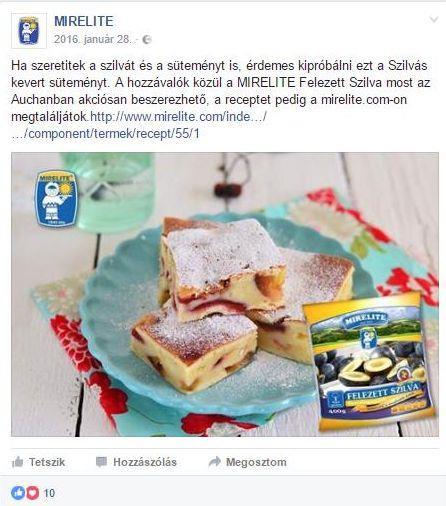446x506 pixels.
Task: Open Hozzászólás to write a comment
Action: click(x=136, y=462)
